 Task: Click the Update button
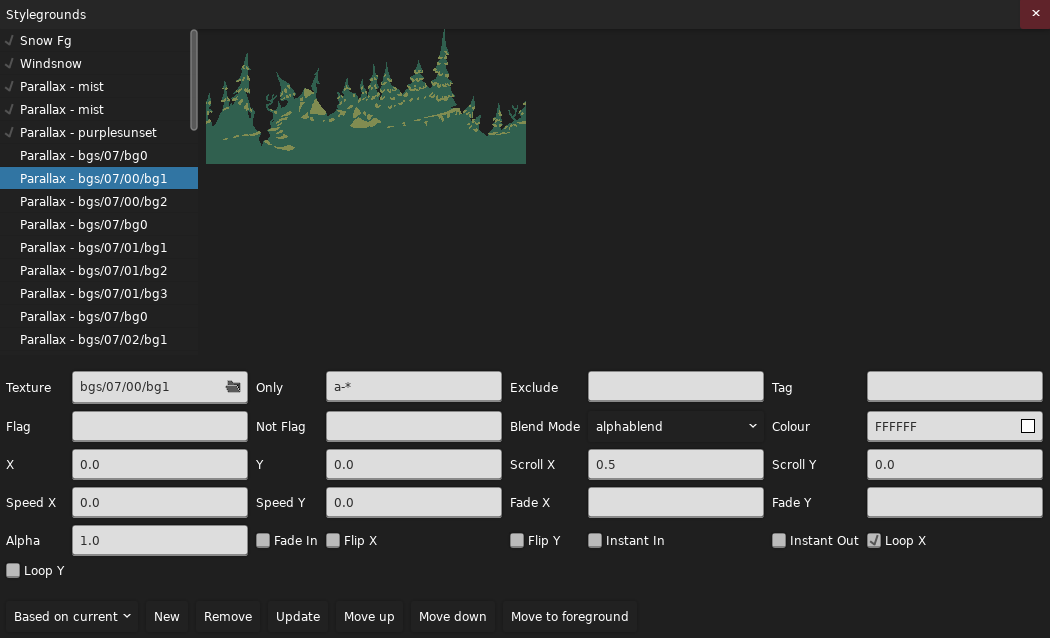(x=298, y=617)
